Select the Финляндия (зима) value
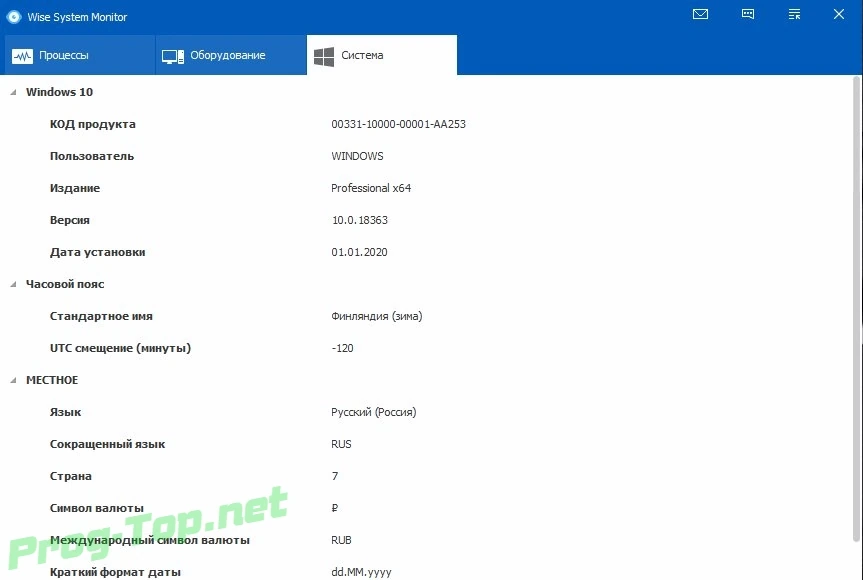This screenshot has height=580, width=863. (x=377, y=316)
